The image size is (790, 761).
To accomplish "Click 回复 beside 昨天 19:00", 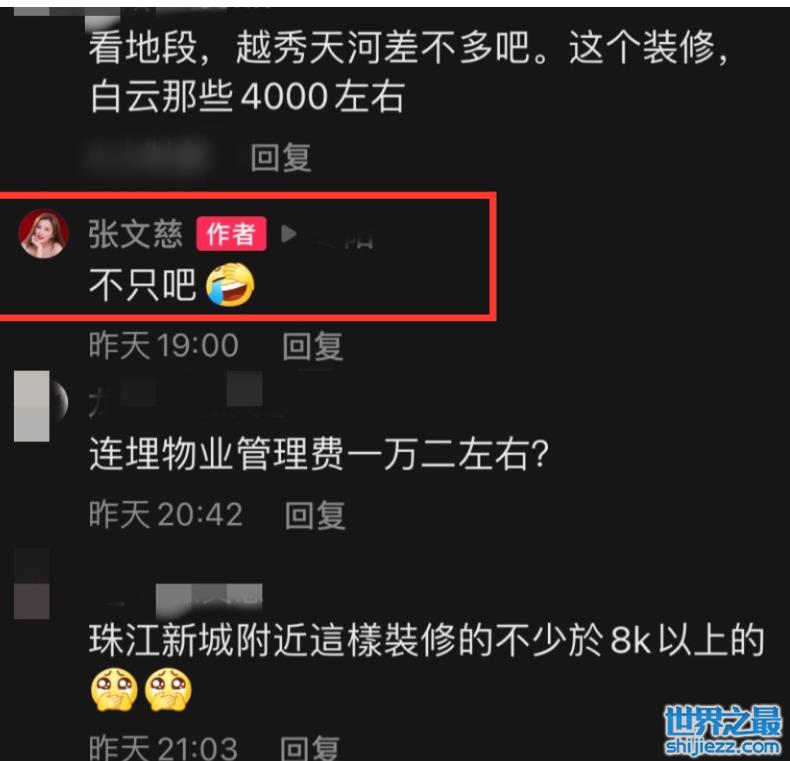I will click(312, 346).
